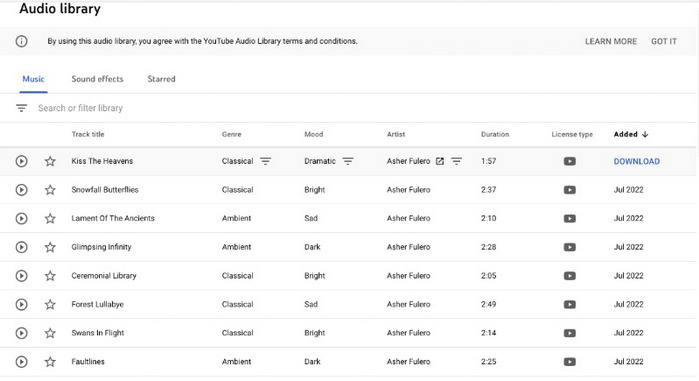
Task: Focus the Search or filter library field
Action: click(x=80, y=108)
